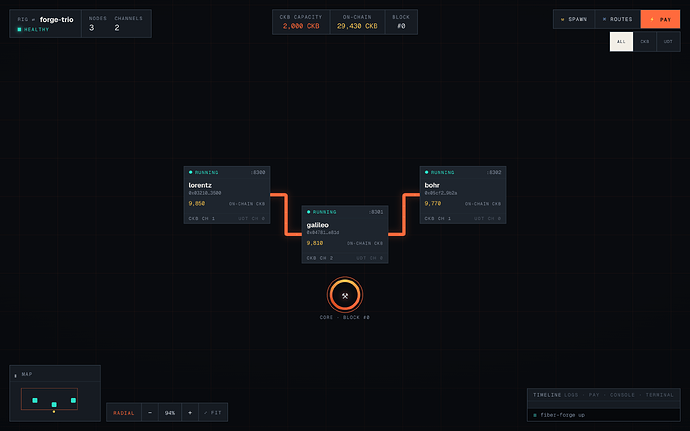This screenshot has width=690, height=431.
Task: Click galileo's RUNNING status dot
Action: [x=308, y=212]
